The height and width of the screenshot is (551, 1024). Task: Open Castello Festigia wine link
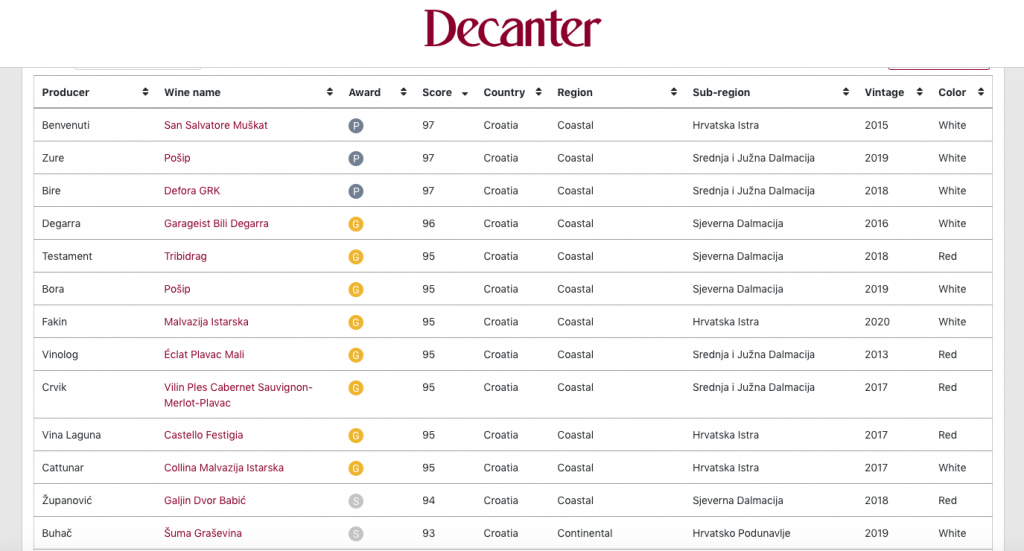tap(203, 435)
